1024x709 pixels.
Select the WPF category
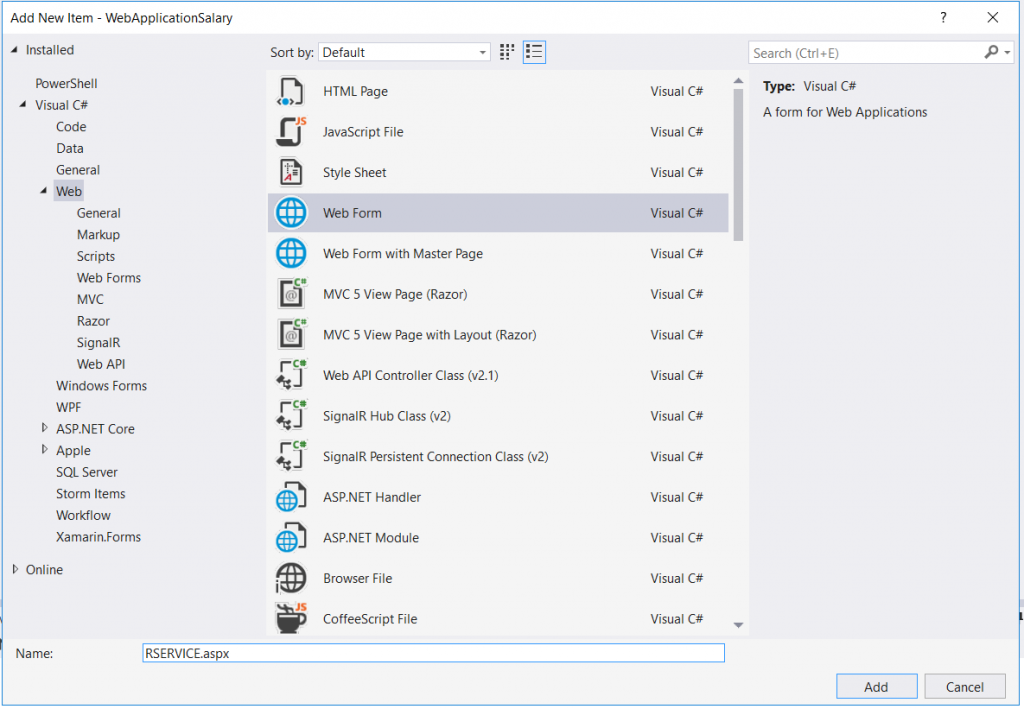coord(68,407)
